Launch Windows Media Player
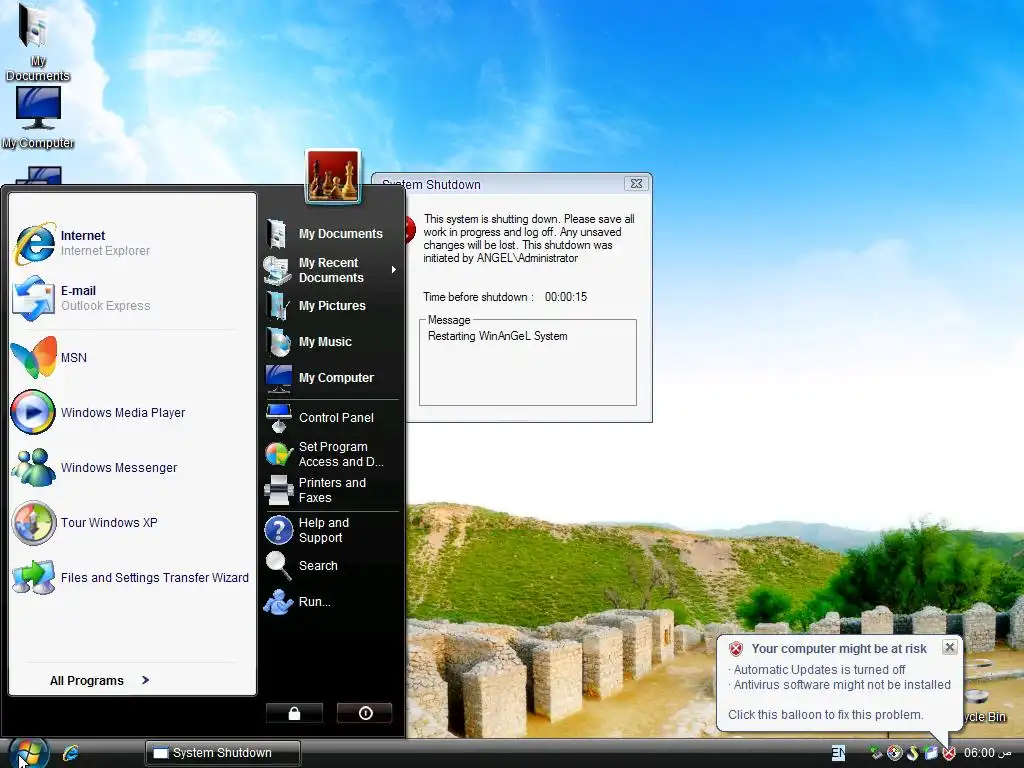 tap(133, 412)
